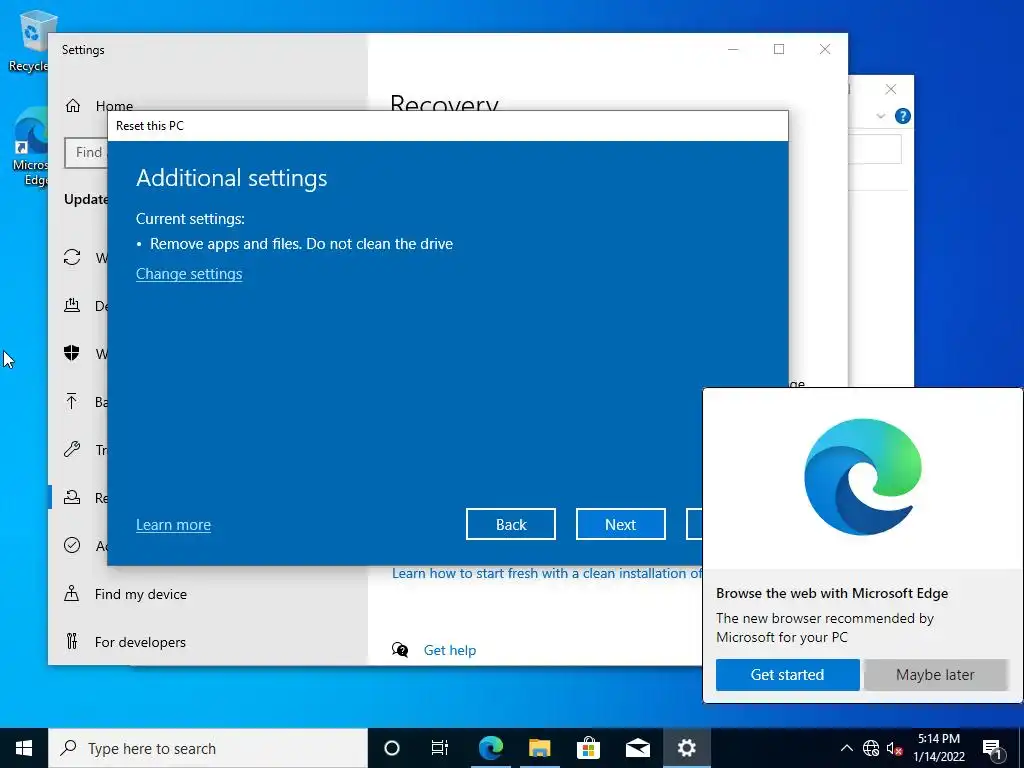Show hidden system tray icons
This screenshot has height=768, width=1024.
tap(846, 748)
